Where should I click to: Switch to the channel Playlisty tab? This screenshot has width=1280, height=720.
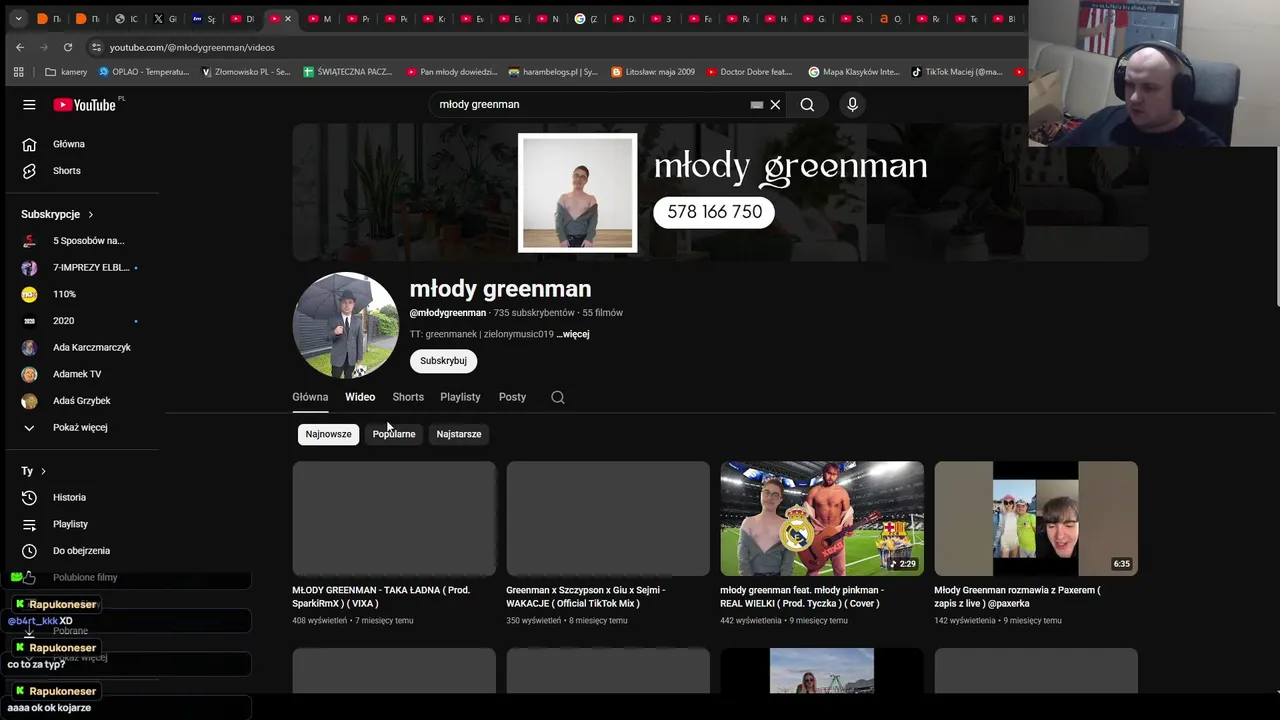tap(460, 397)
